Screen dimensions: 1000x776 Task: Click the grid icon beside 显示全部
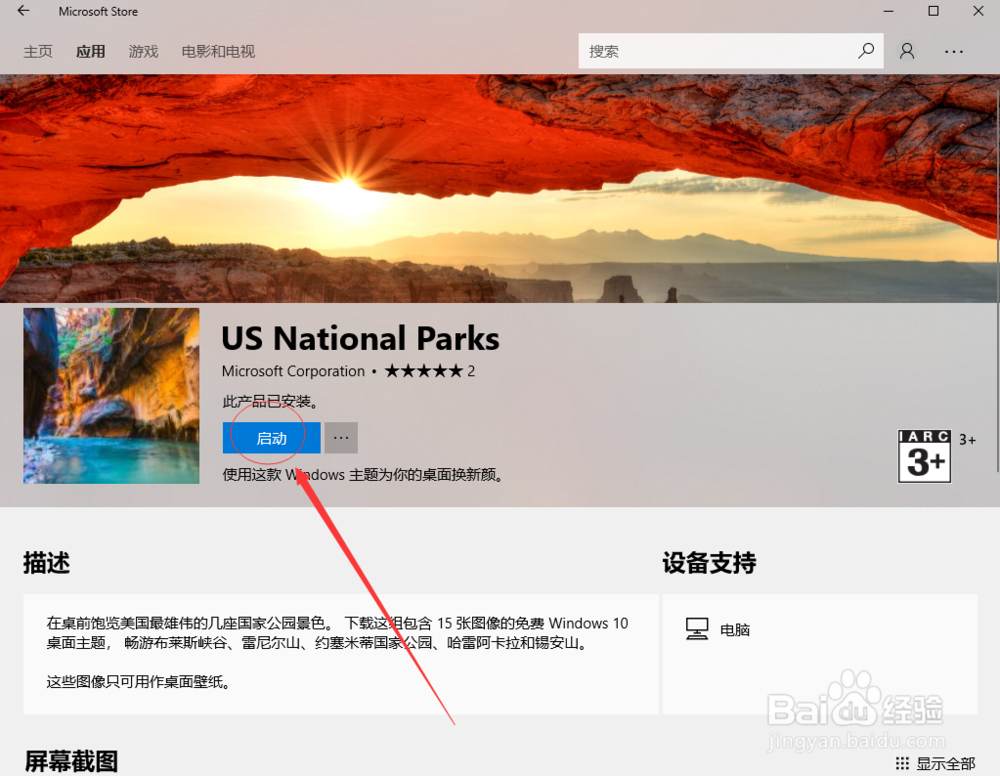point(902,763)
